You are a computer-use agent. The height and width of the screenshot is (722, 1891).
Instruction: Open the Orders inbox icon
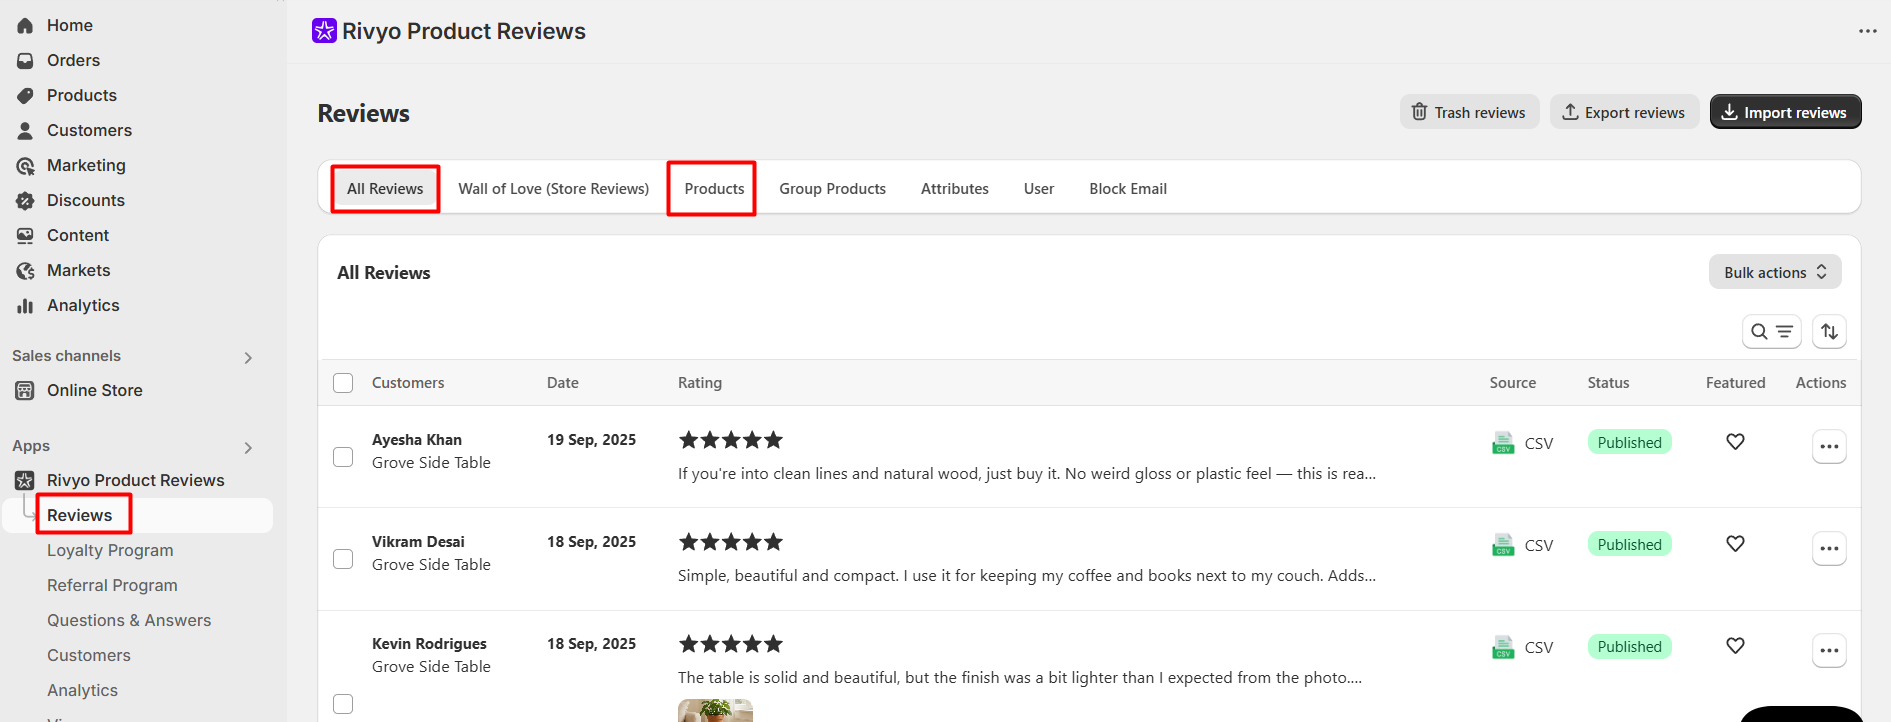(25, 60)
